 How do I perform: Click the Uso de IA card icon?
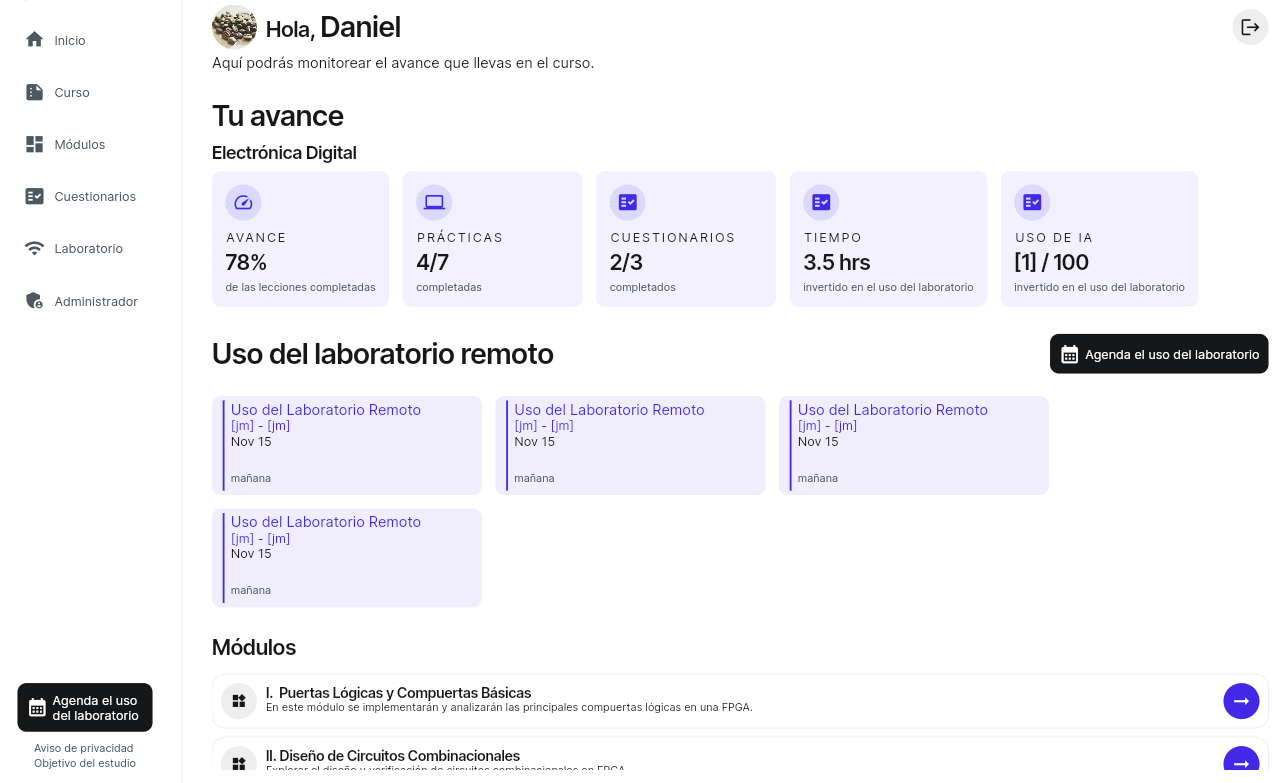[1032, 202]
